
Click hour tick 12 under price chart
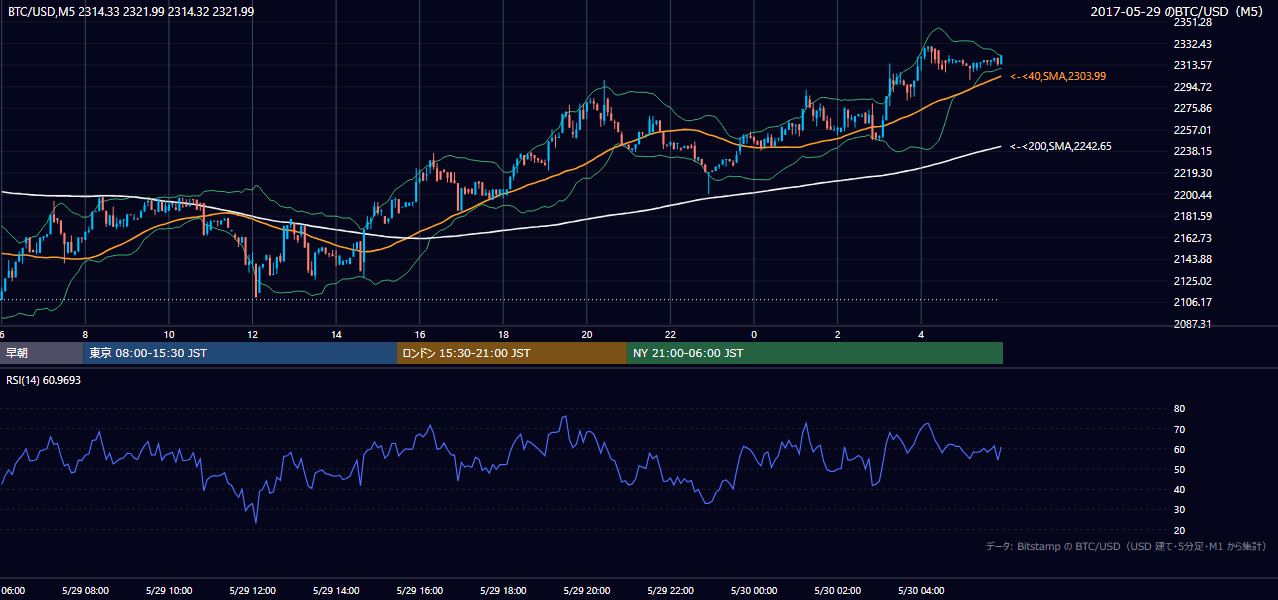(252, 334)
